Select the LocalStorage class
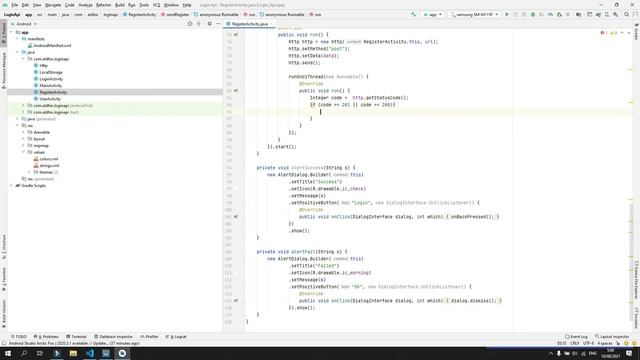Viewport: 640px width, 360px height. pos(48,72)
